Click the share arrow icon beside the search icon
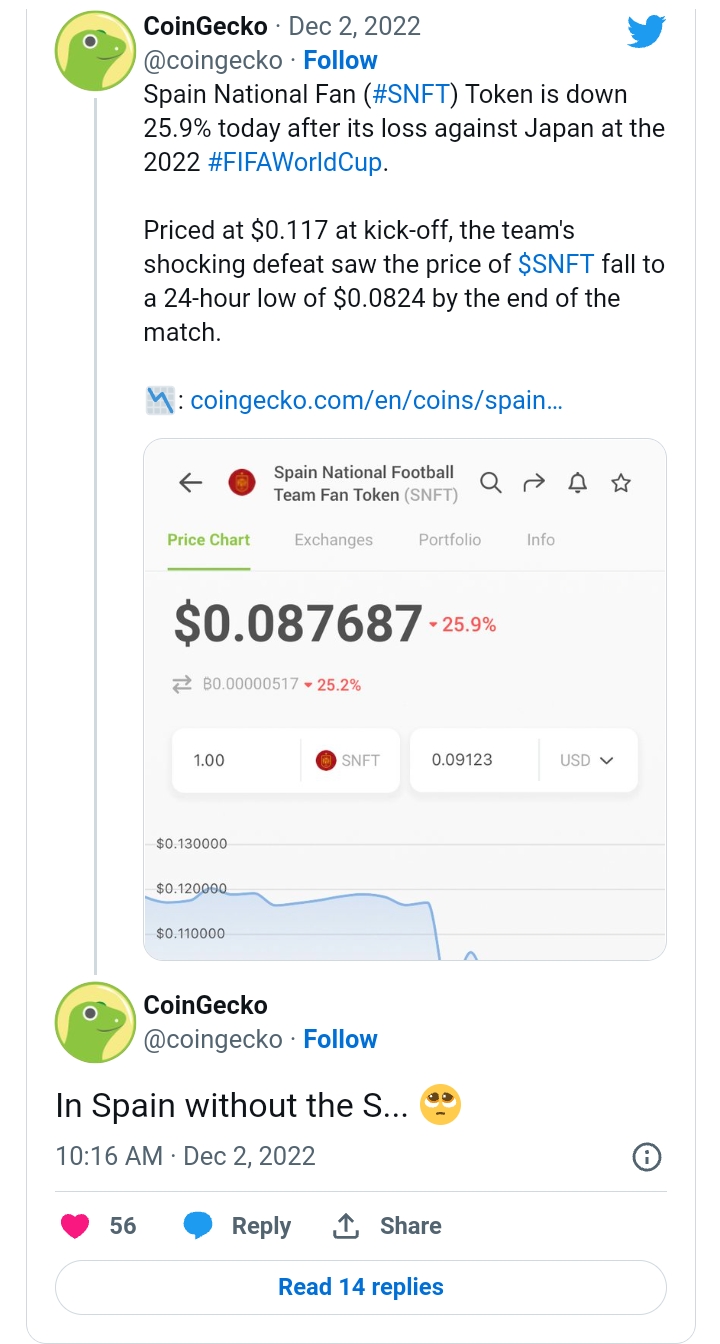This screenshot has height=1344, width=720. [534, 484]
